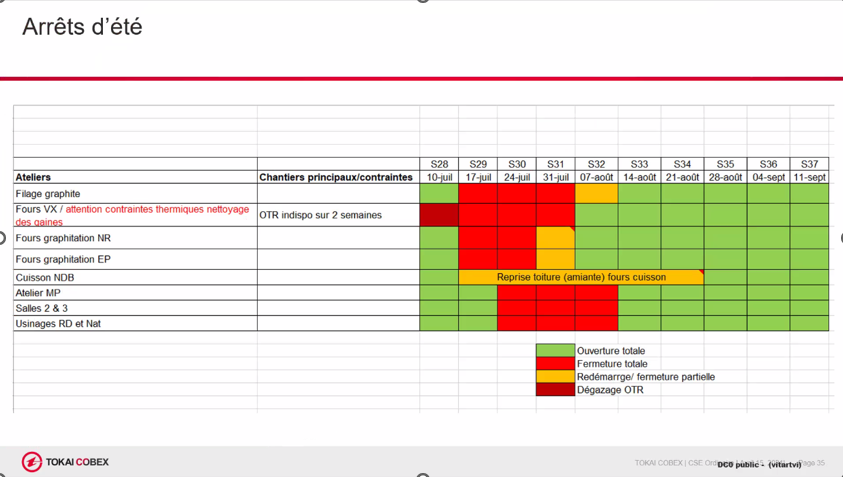Screen dimensions: 843x477
Task: Select the Usinages RD et Nat row label
Action: coord(134,324)
